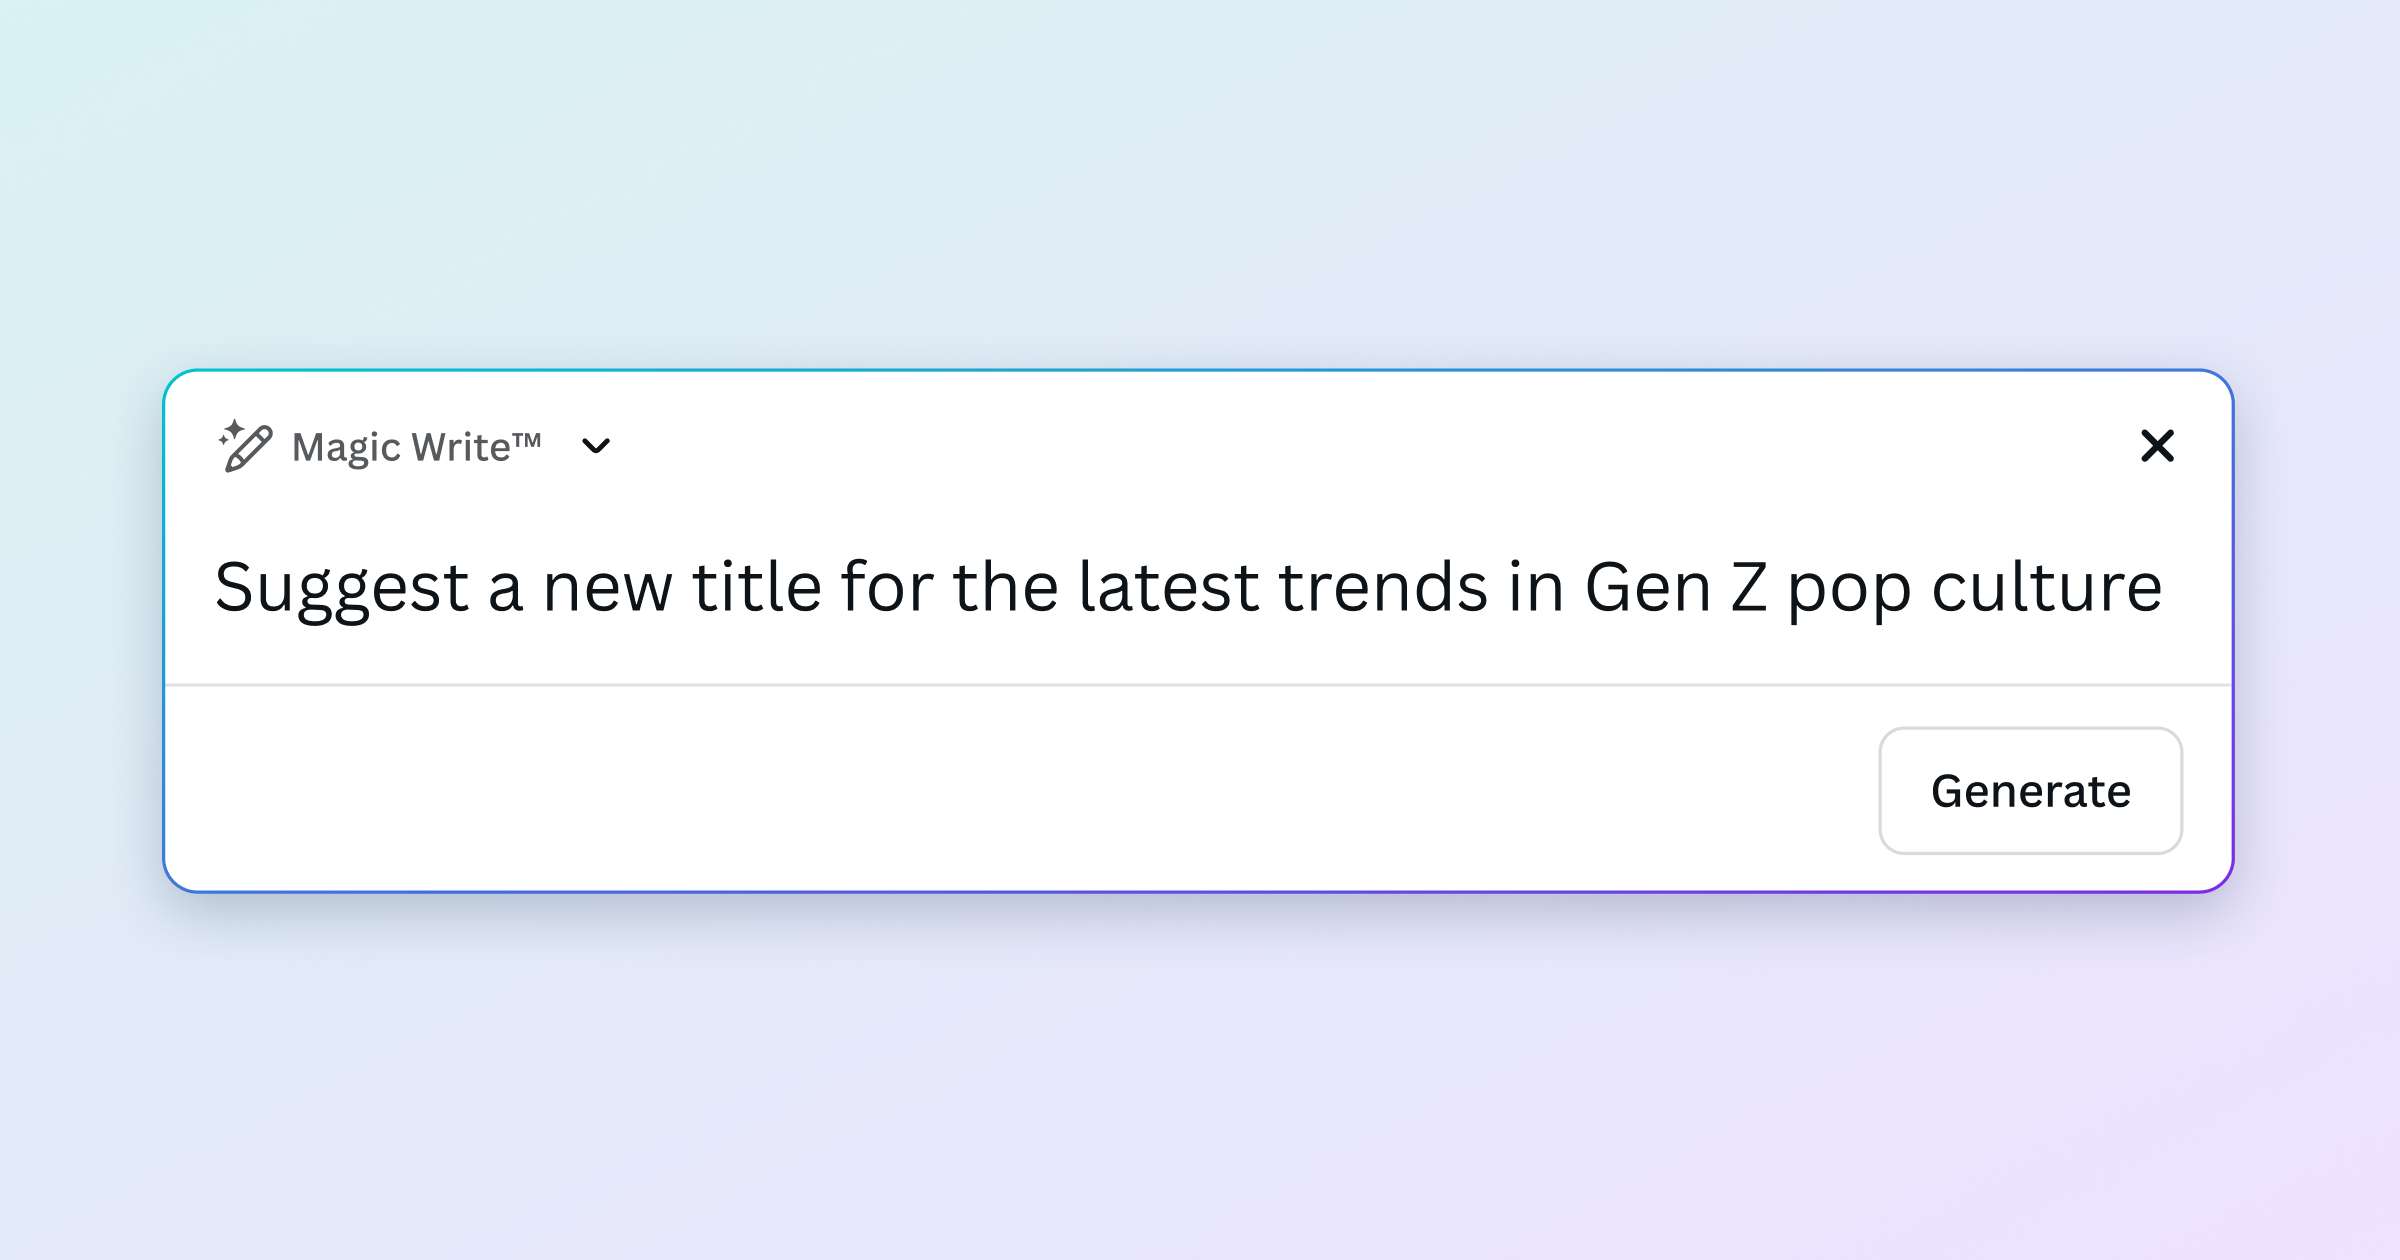Click the gradient background above the dialog
Image resolution: width=2400 pixels, height=1260 pixels.
(1200, 180)
